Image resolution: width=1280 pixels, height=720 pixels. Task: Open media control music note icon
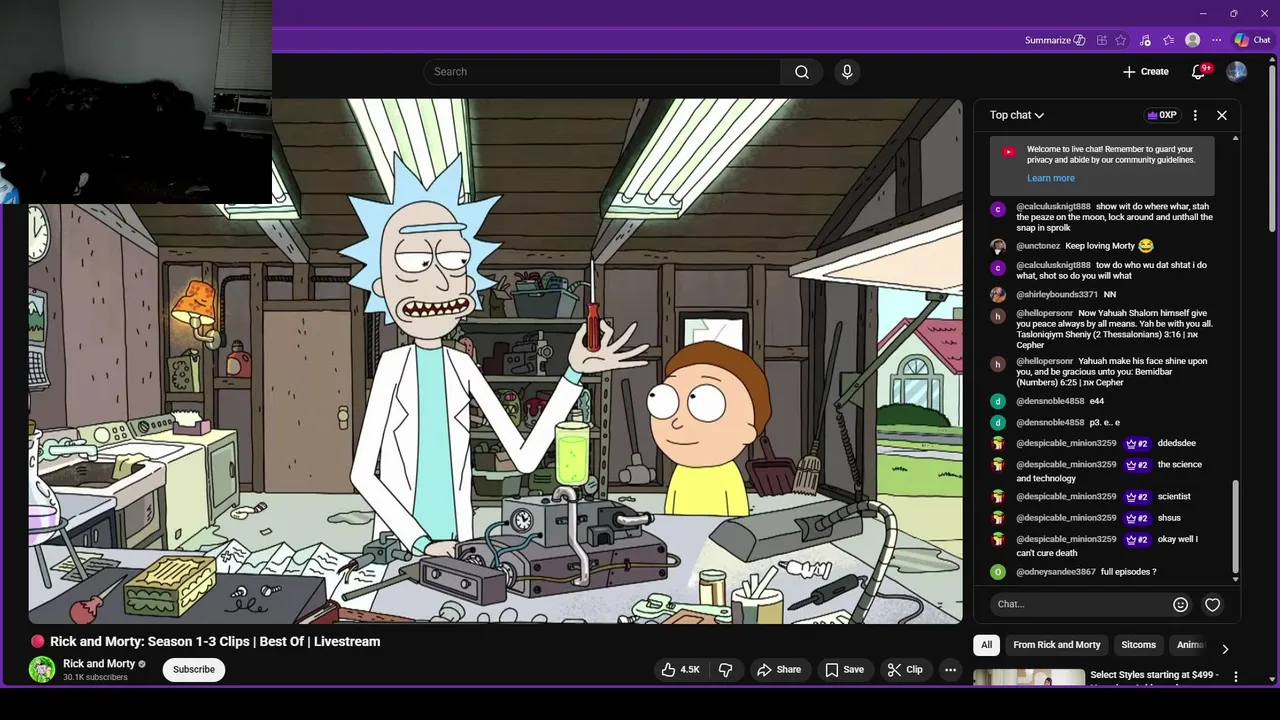point(1145,40)
